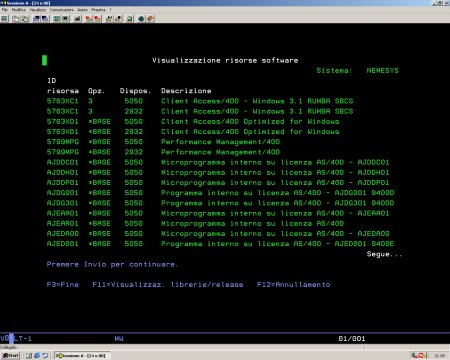Click the Copy toolbar icon

[15, 19]
